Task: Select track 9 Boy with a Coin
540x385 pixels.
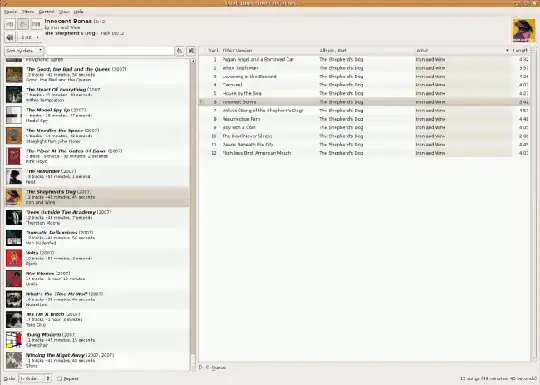Action: point(364,127)
